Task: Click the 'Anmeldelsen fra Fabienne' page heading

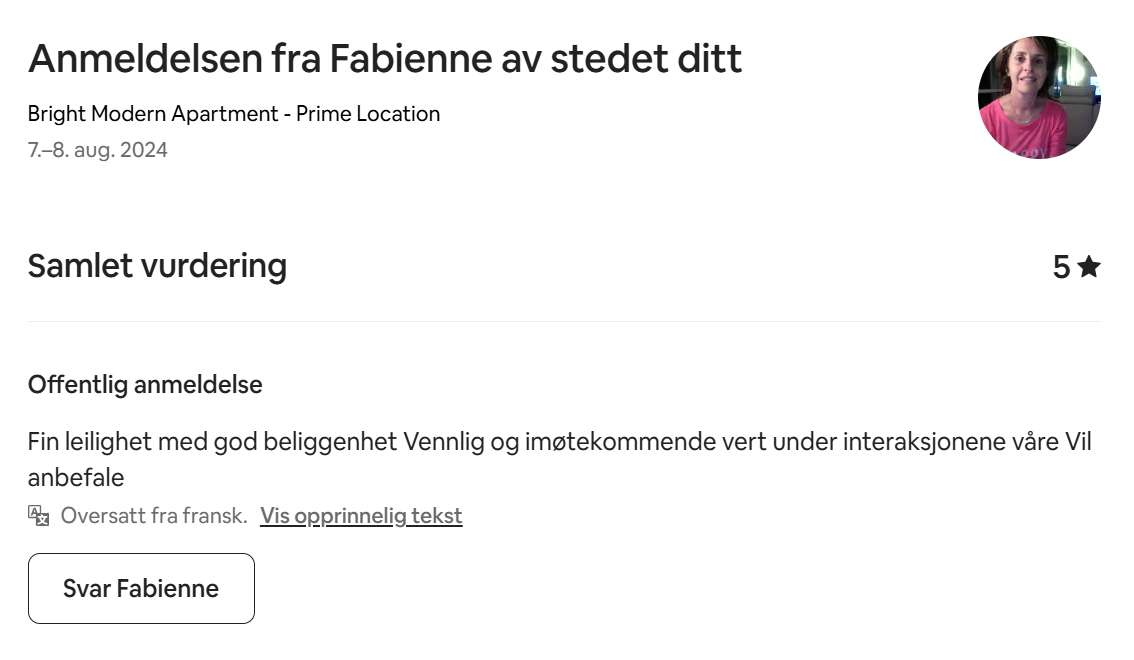Action: coord(385,59)
